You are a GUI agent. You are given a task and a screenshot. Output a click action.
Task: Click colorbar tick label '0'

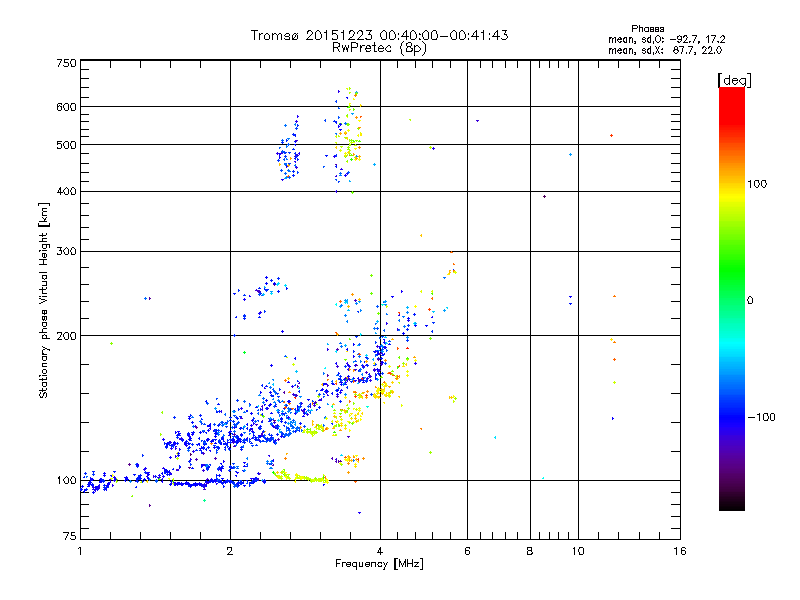click(x=750, y=301)
